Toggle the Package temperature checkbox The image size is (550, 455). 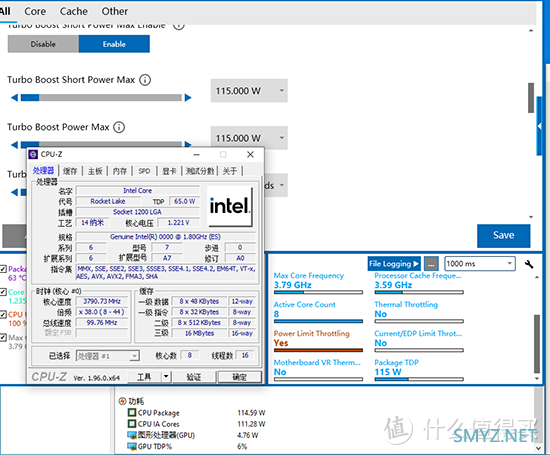pos(3,269)
